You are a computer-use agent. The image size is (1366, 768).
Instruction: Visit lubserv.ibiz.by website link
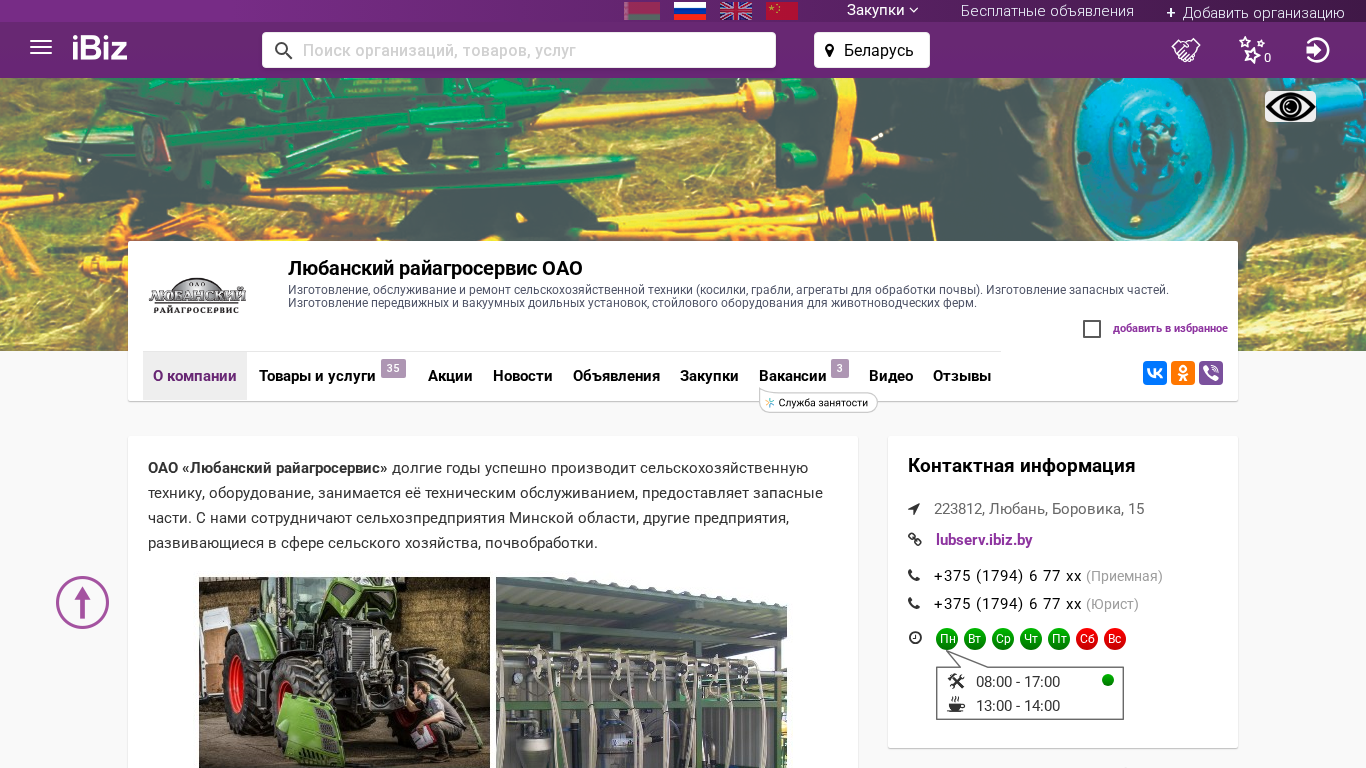[984, 540]
